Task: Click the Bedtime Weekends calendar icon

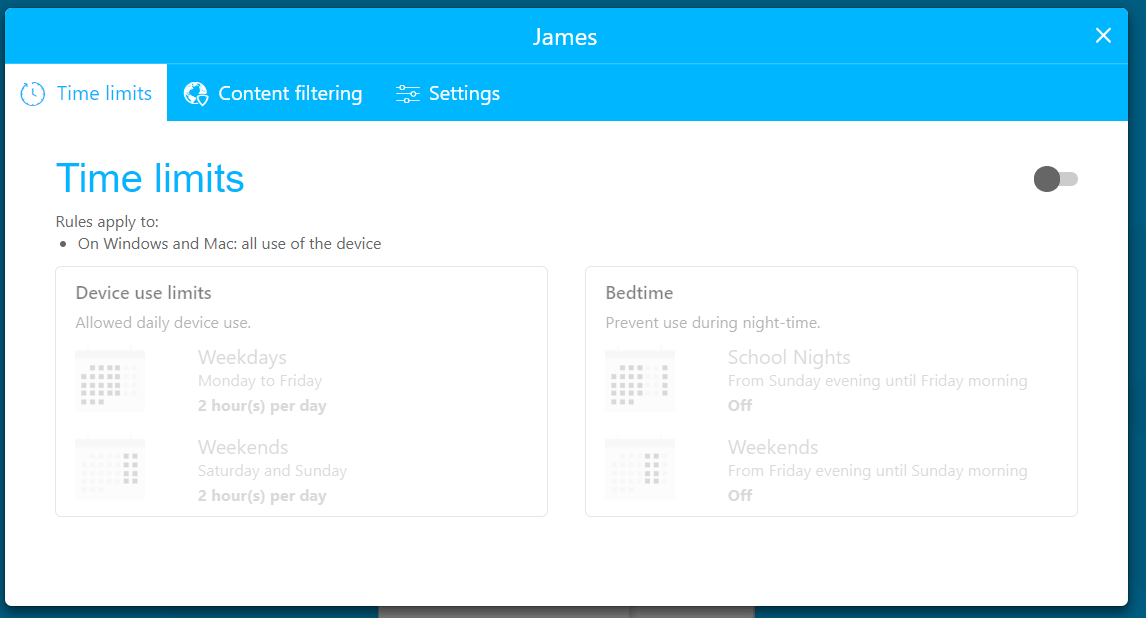Action: 640,470
